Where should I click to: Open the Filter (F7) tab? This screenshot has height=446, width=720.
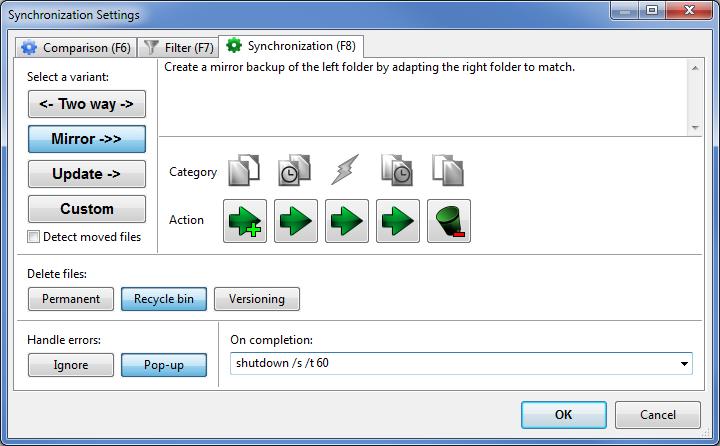tap(178, 48)
